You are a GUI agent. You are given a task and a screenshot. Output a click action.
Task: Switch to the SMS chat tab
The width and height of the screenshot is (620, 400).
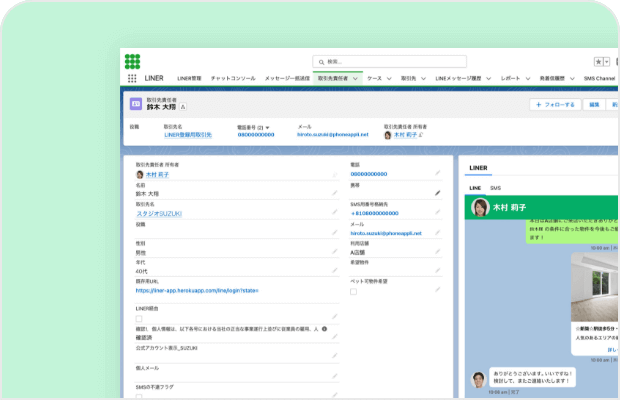[x=495, y=188]
